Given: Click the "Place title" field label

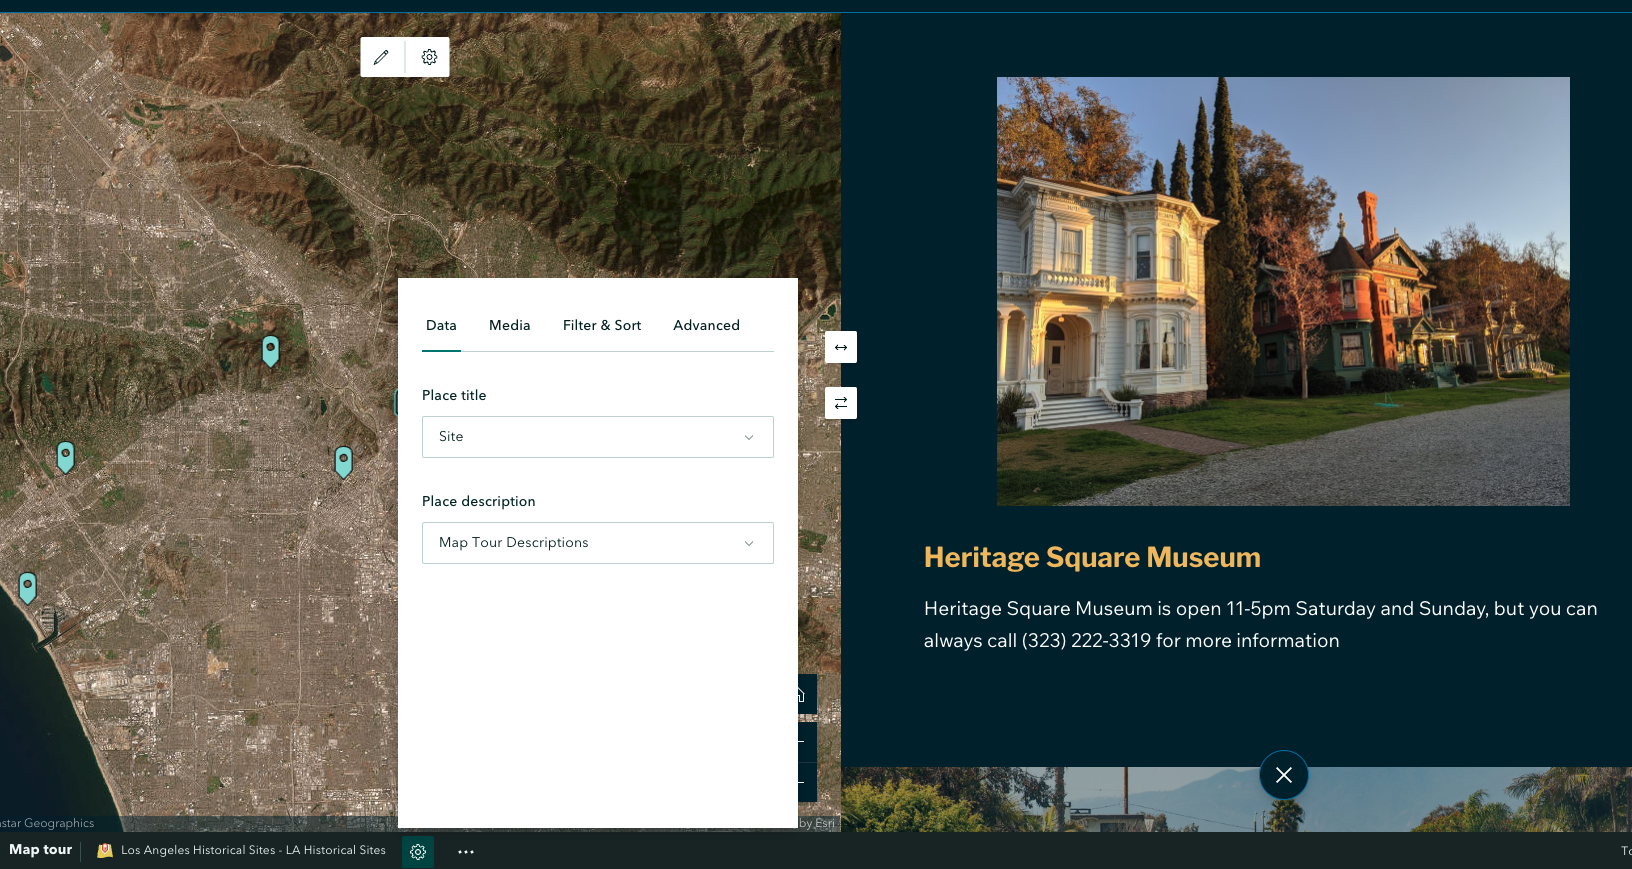Looking at the screenshot, I should click(x=454, y=395).
